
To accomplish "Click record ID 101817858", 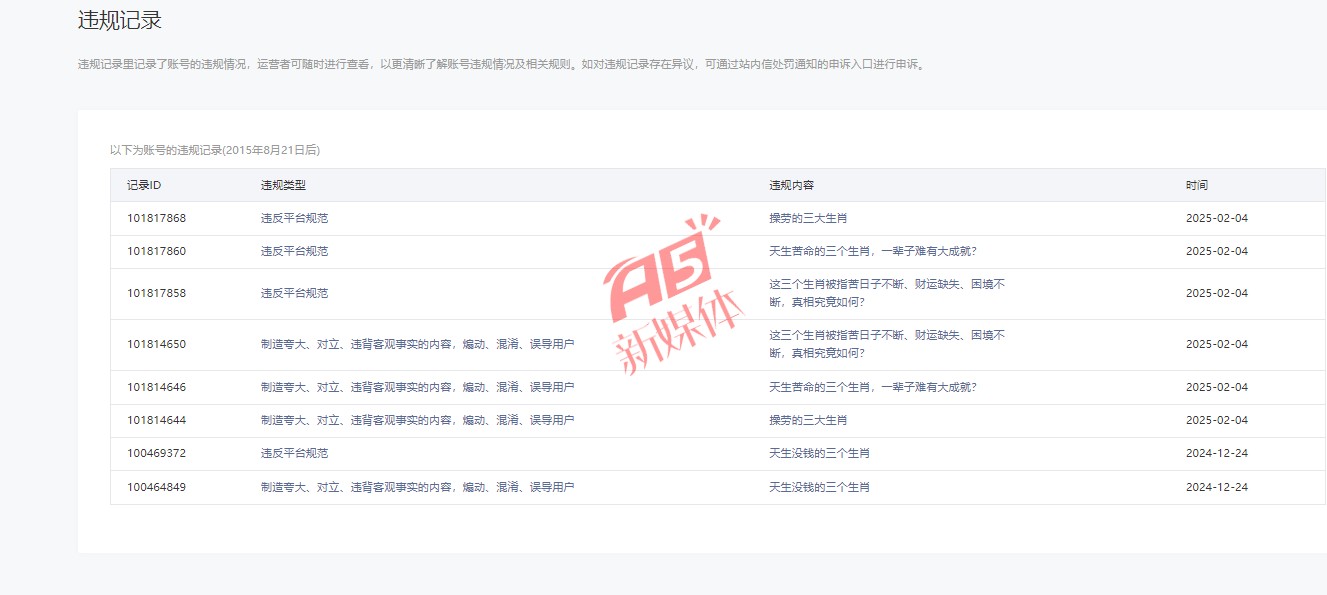I will click(x=156, y=293).
